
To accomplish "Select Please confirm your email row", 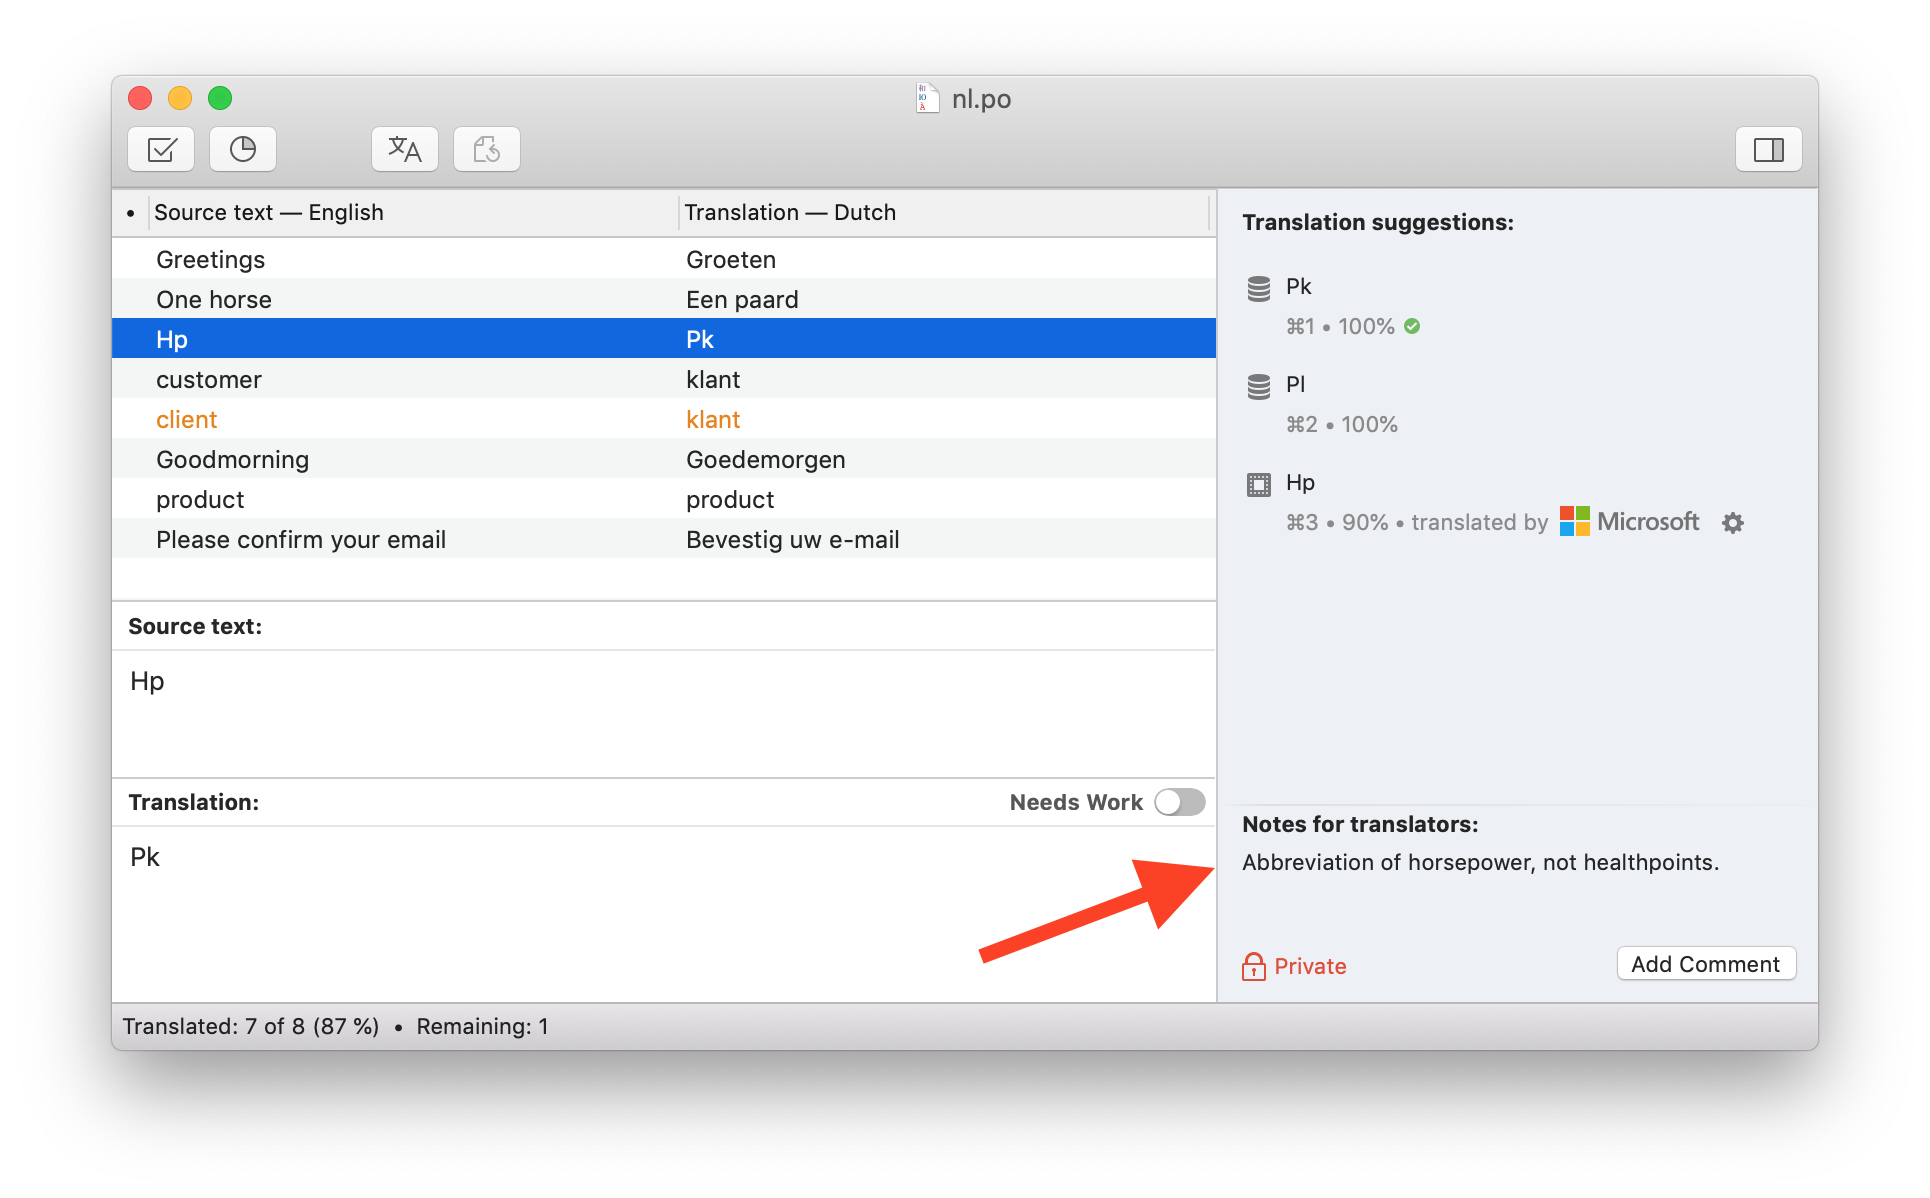I will [664, 539].
